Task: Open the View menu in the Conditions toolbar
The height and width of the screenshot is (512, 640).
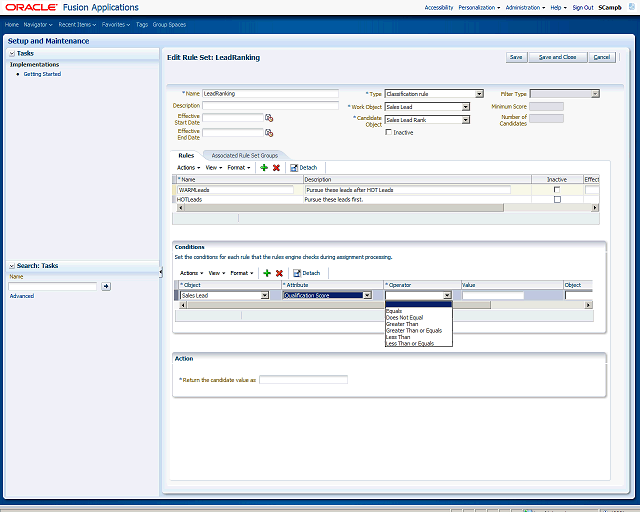Action: click(217, 273)
